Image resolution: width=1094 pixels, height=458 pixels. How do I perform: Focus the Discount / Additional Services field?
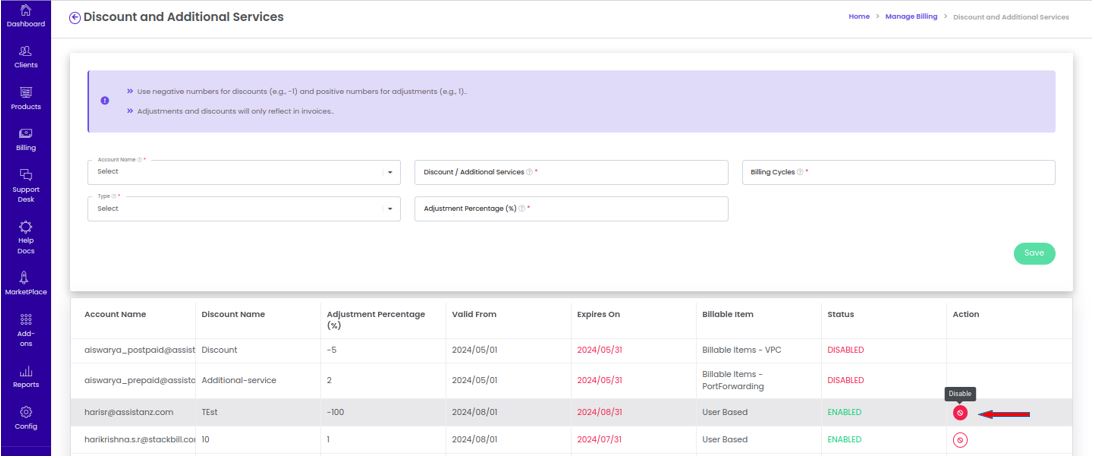pos(571,172)
